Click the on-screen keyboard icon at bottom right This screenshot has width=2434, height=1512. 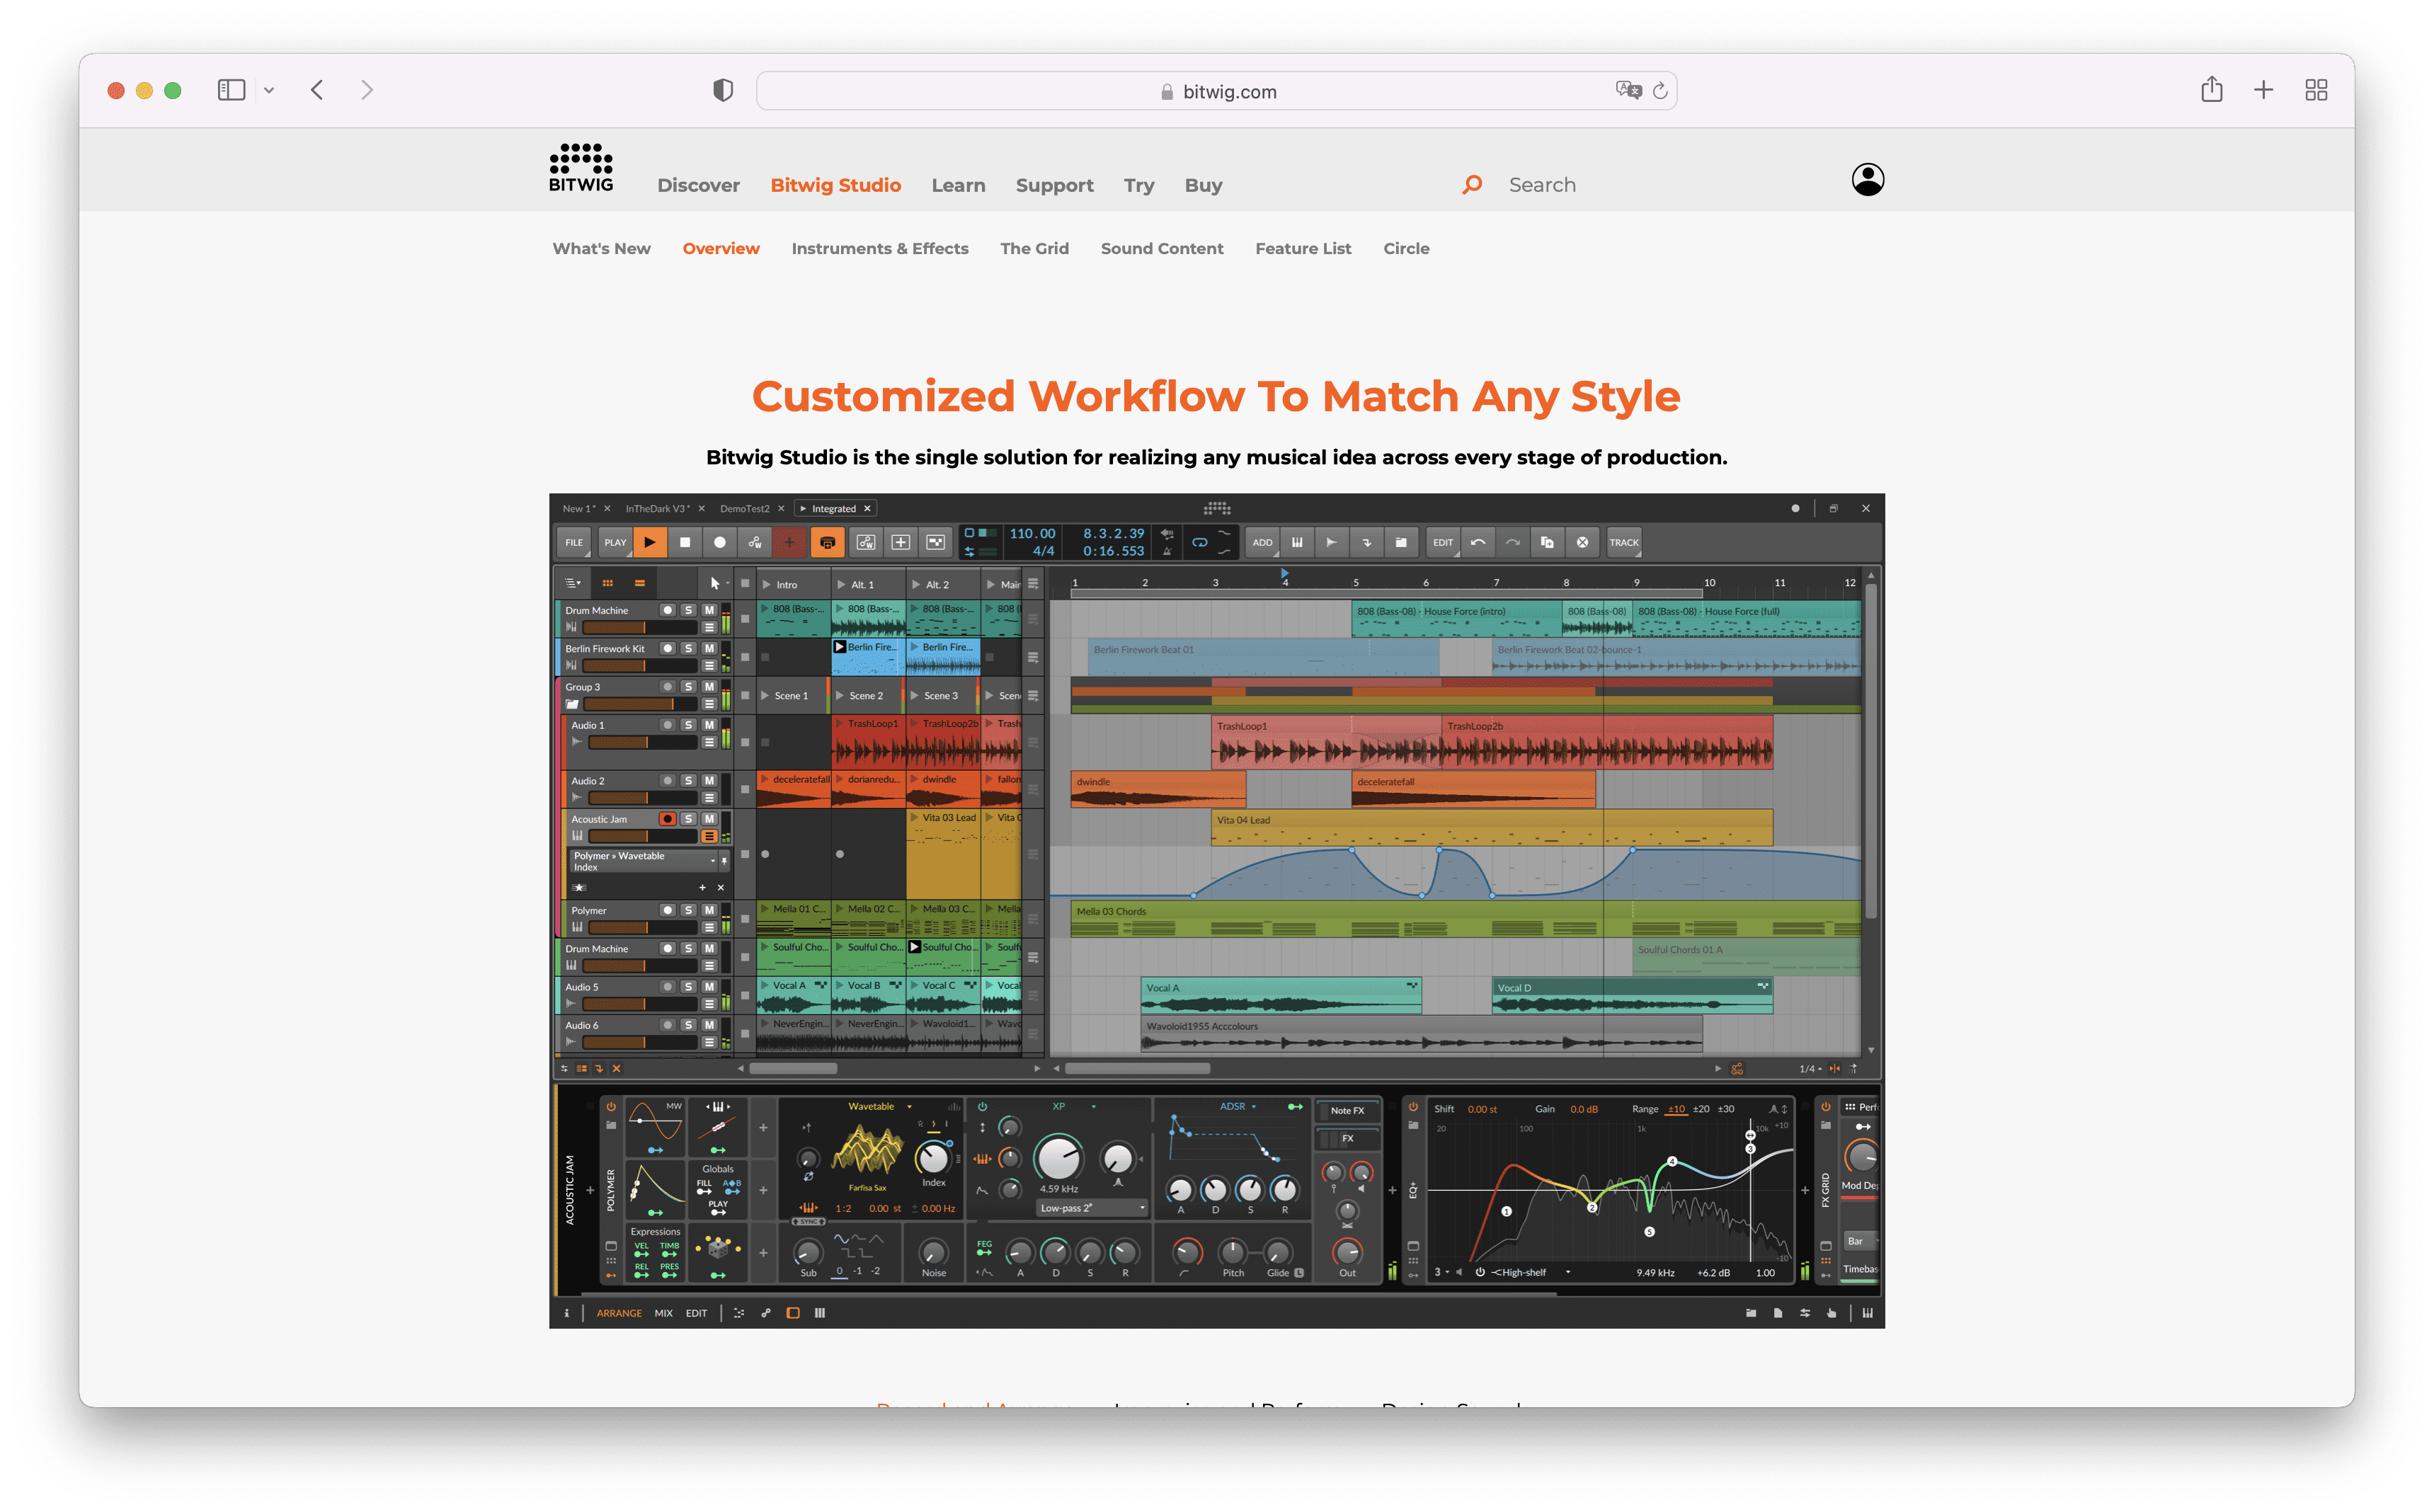click(x=1867, y=1313)
